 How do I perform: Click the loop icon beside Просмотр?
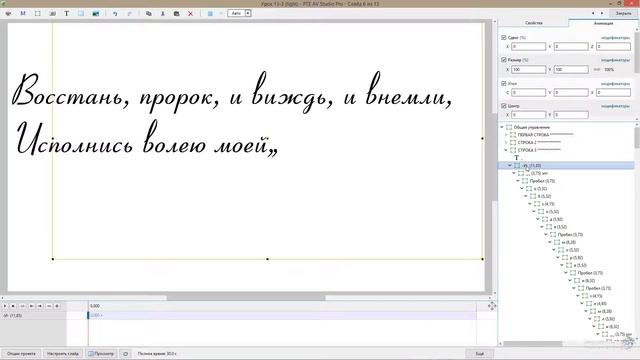126,353
